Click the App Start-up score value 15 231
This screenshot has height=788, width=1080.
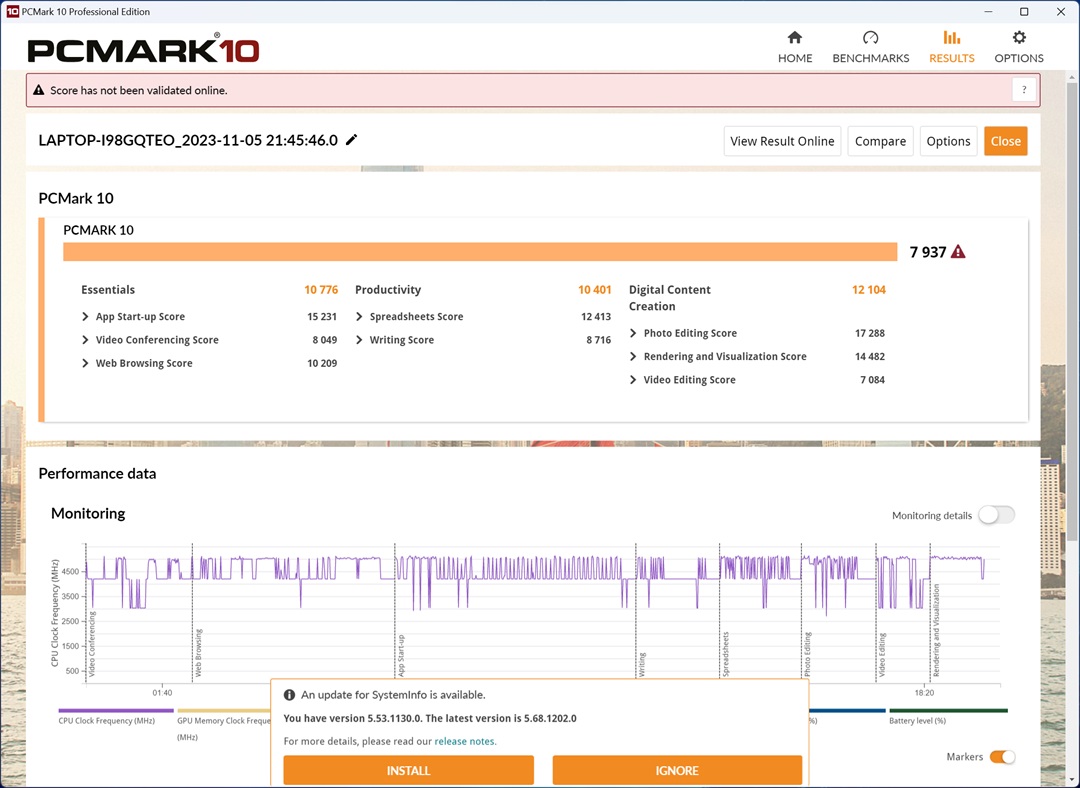point(322,317)
